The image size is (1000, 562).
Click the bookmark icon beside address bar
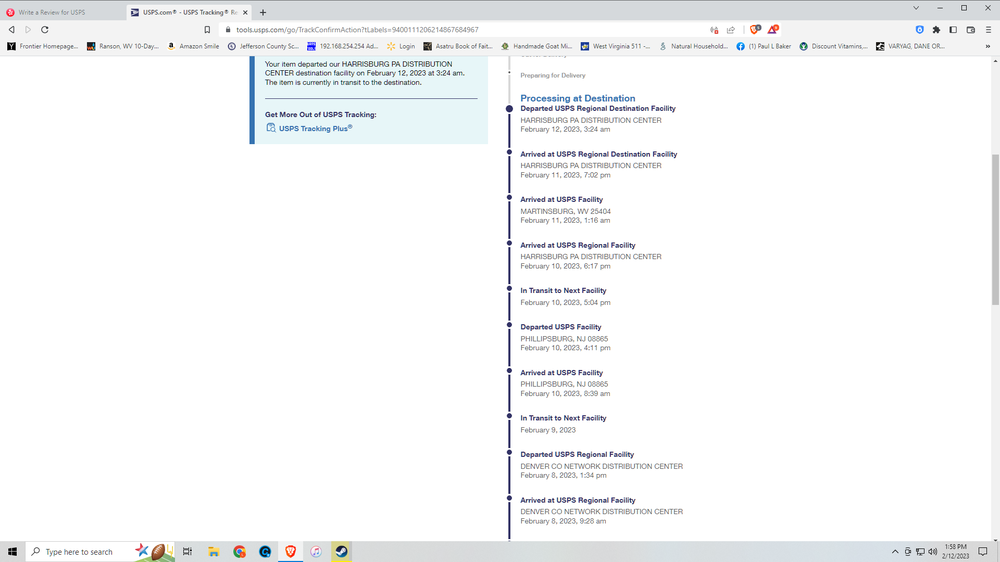[207, 30]
